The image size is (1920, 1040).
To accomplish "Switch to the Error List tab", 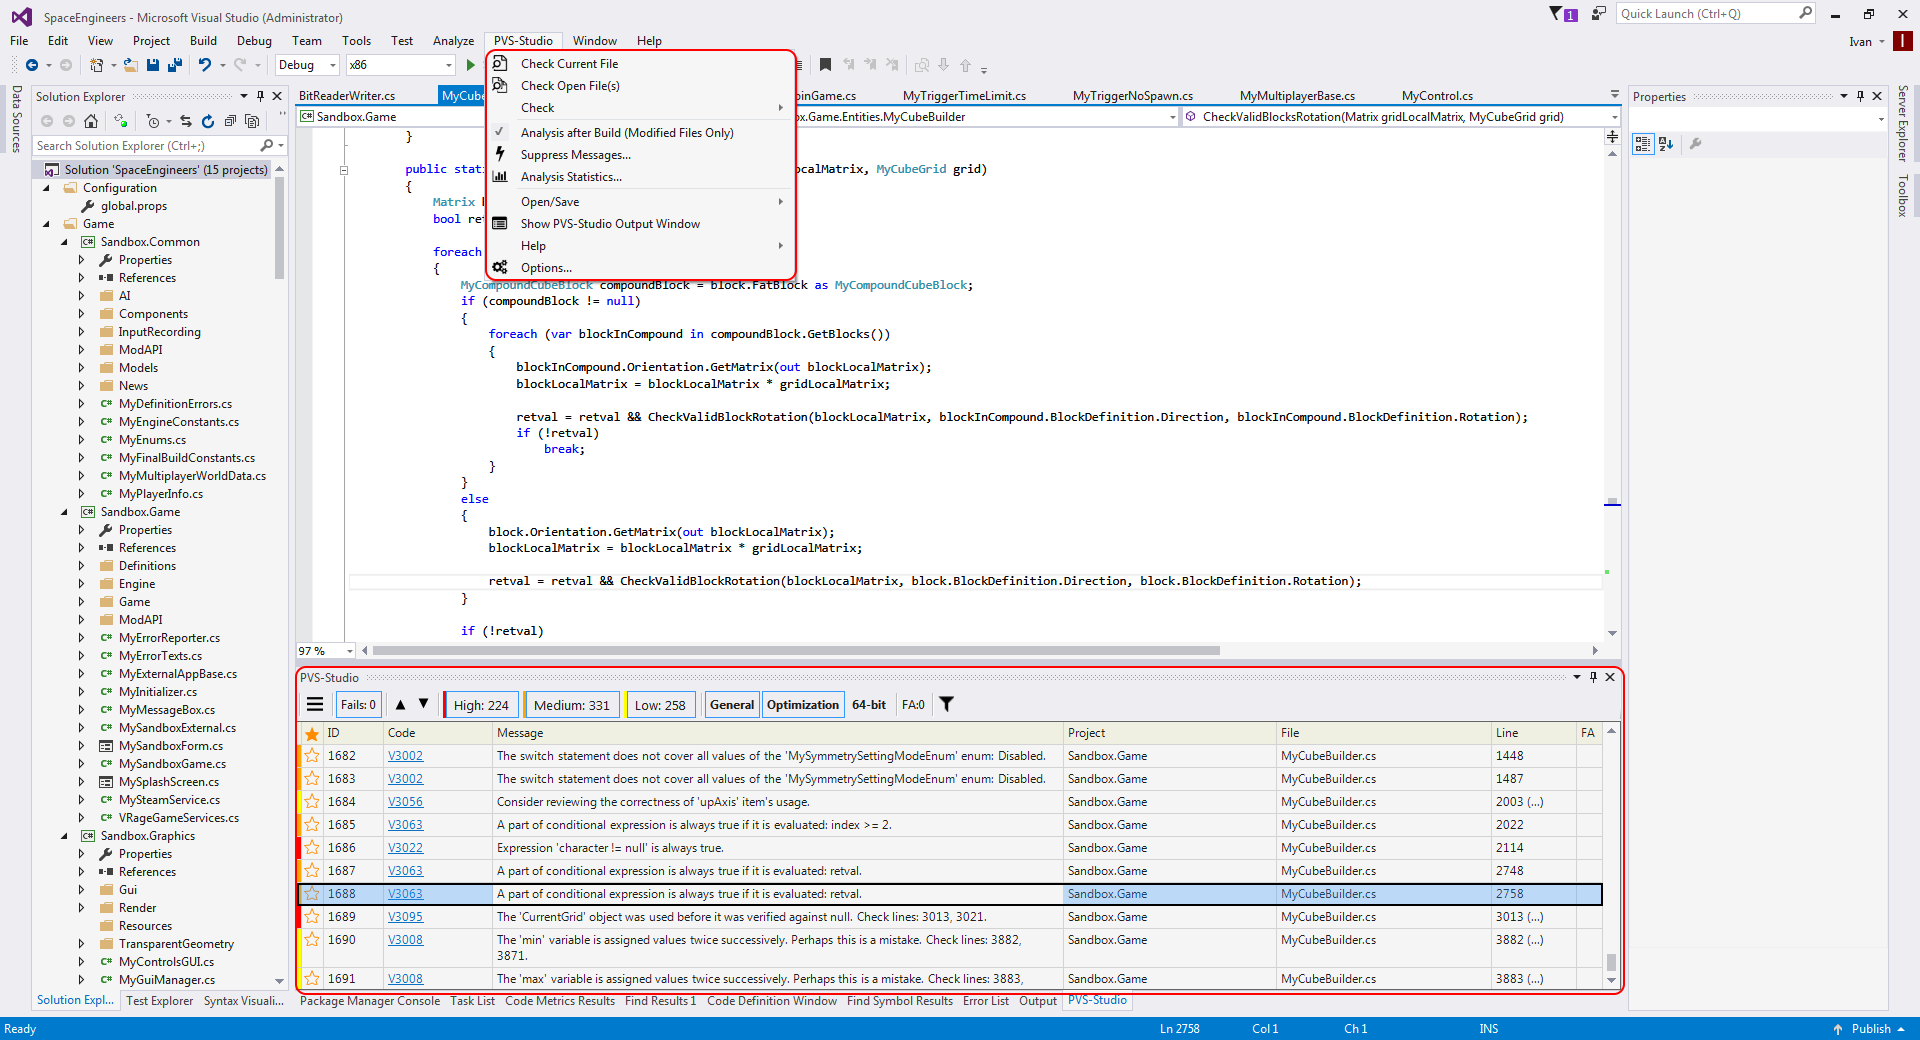I will tap(985, 1001).
